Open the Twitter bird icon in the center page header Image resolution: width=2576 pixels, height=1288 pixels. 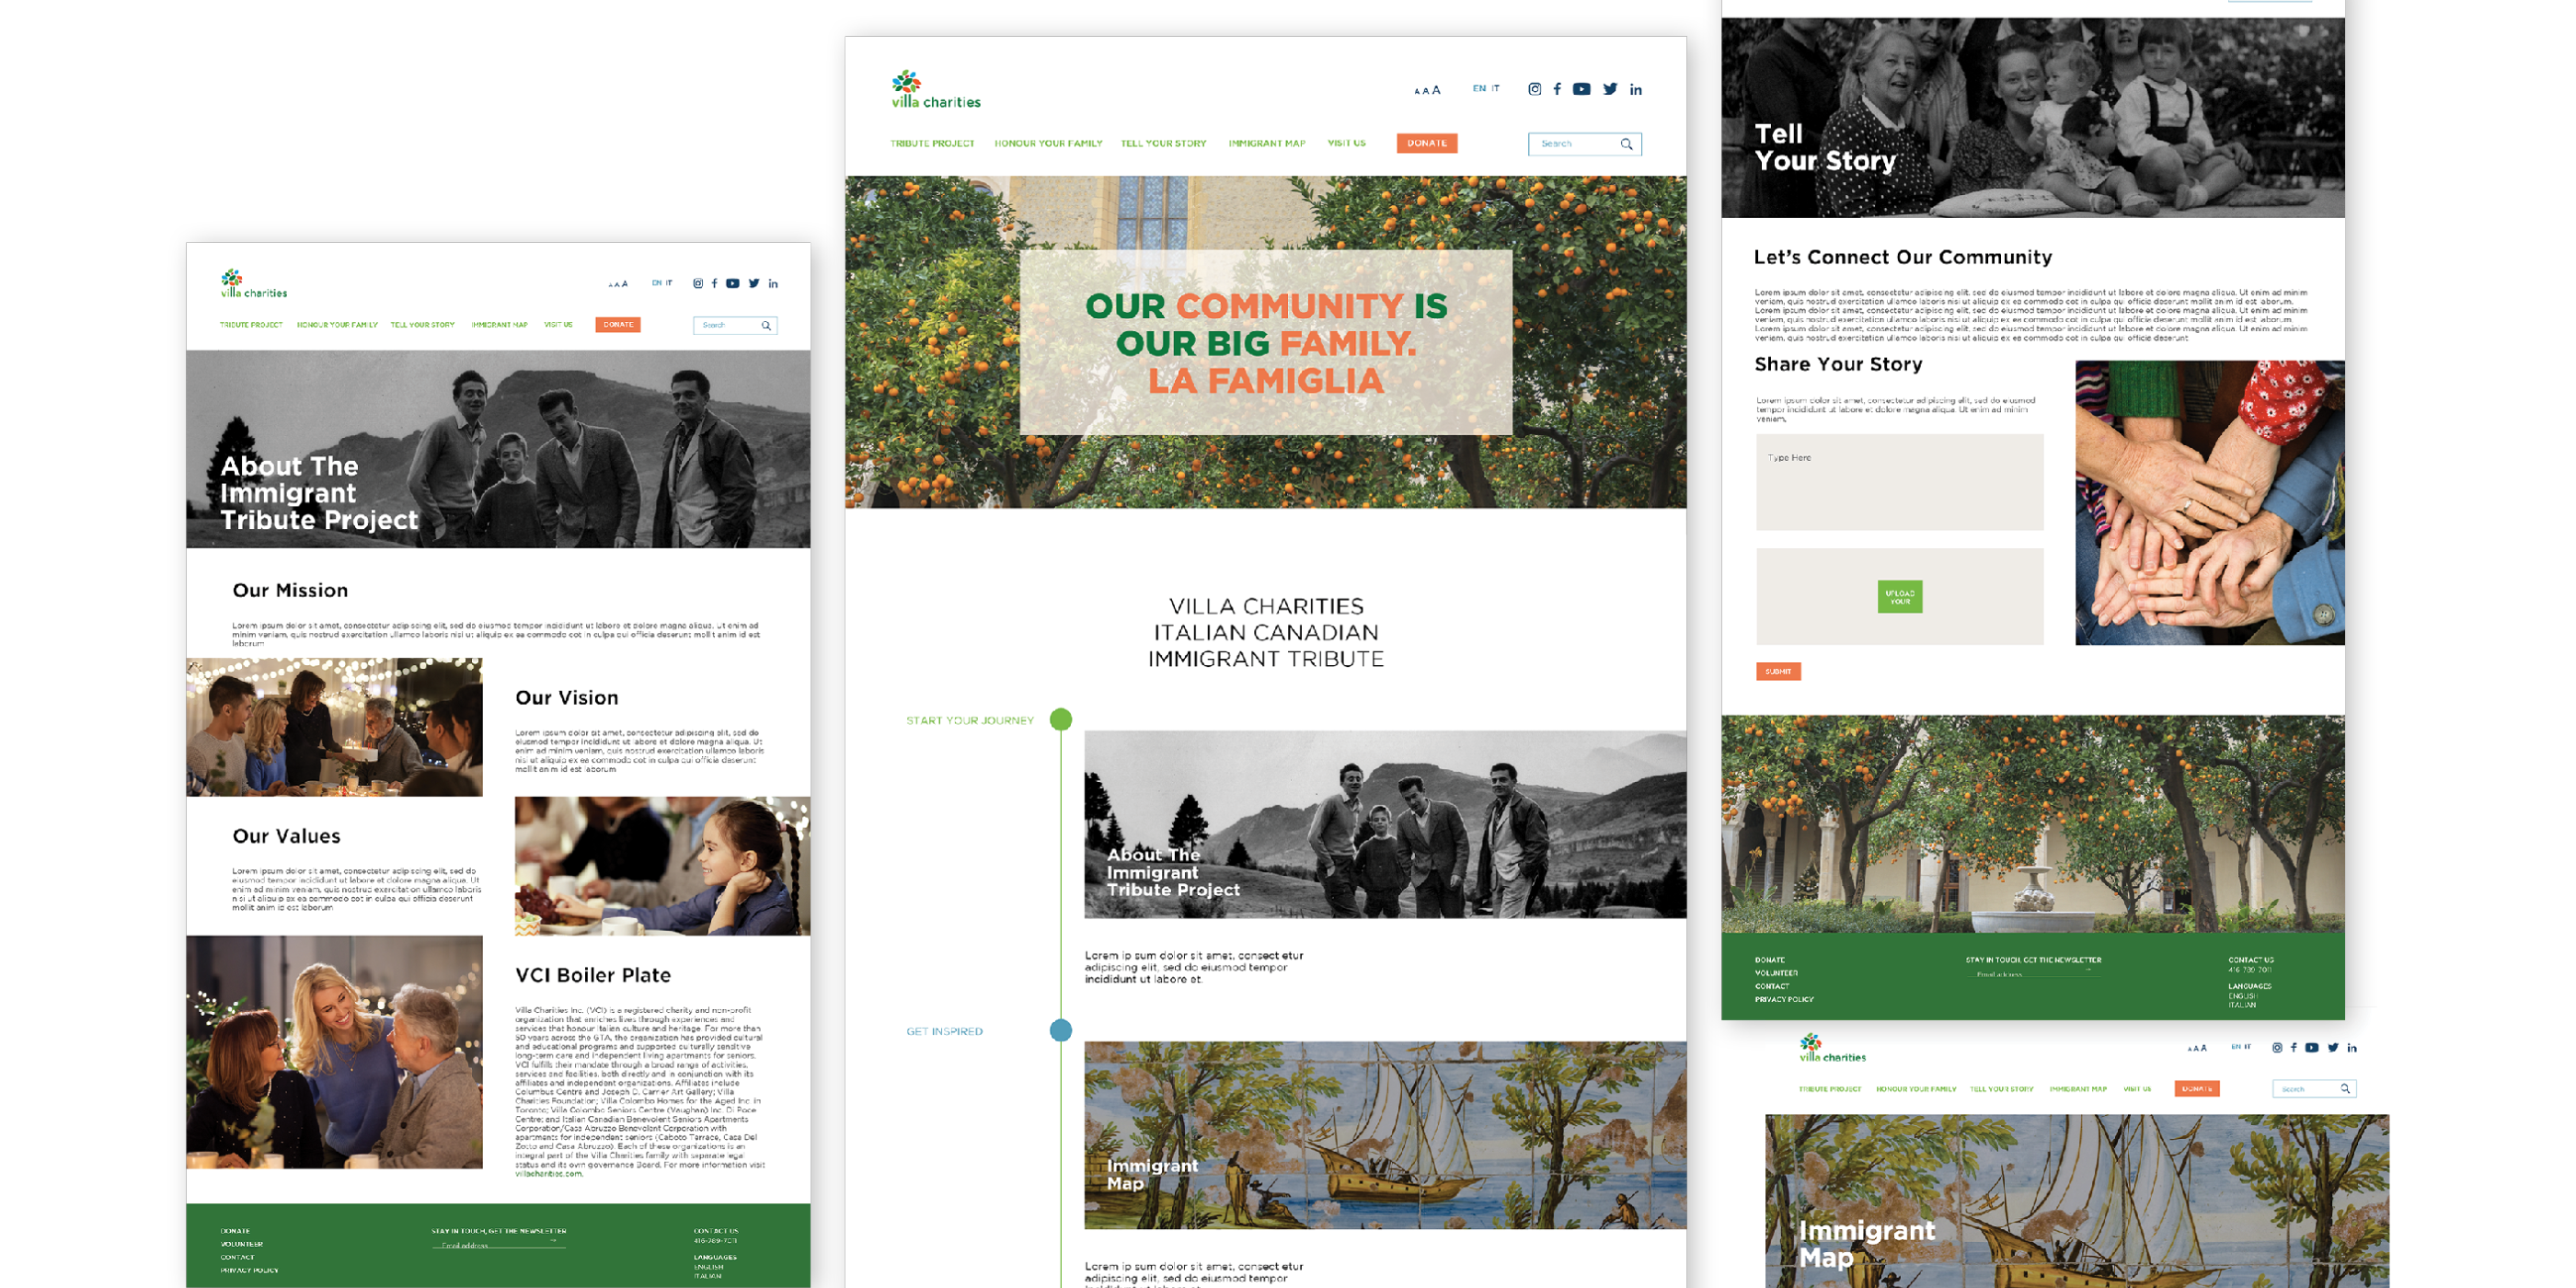point(1610,89)
